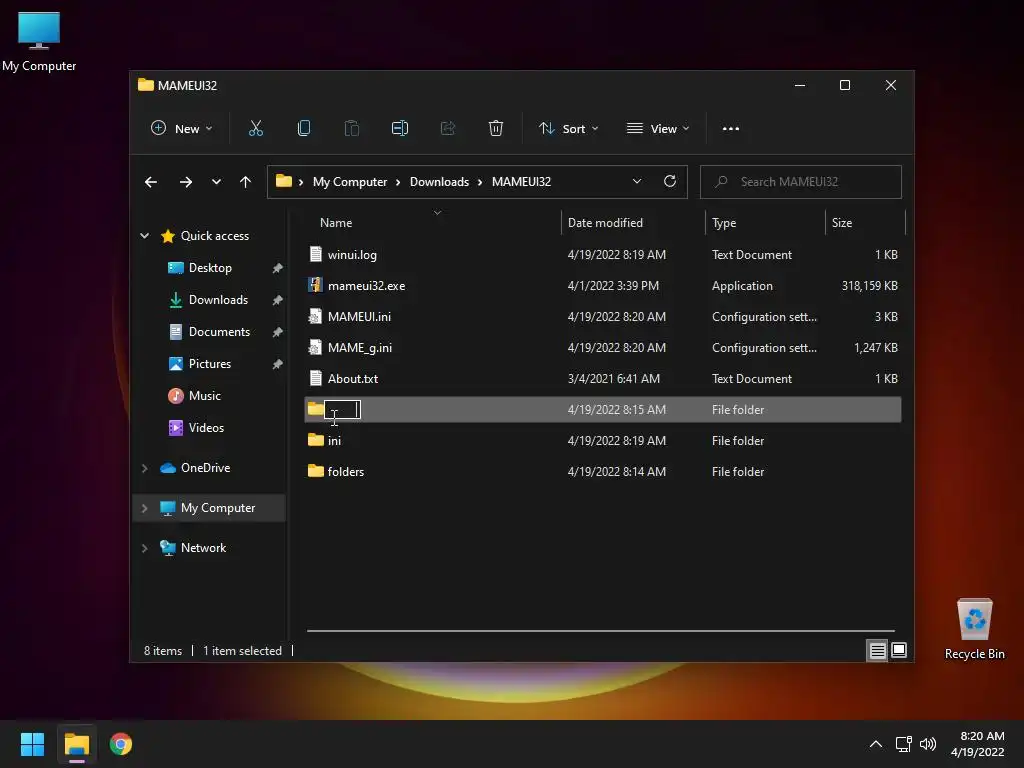The height and width of the screenshot is (768, 1024).
Task: Select Network in the navigation pane
Action: 203,548
